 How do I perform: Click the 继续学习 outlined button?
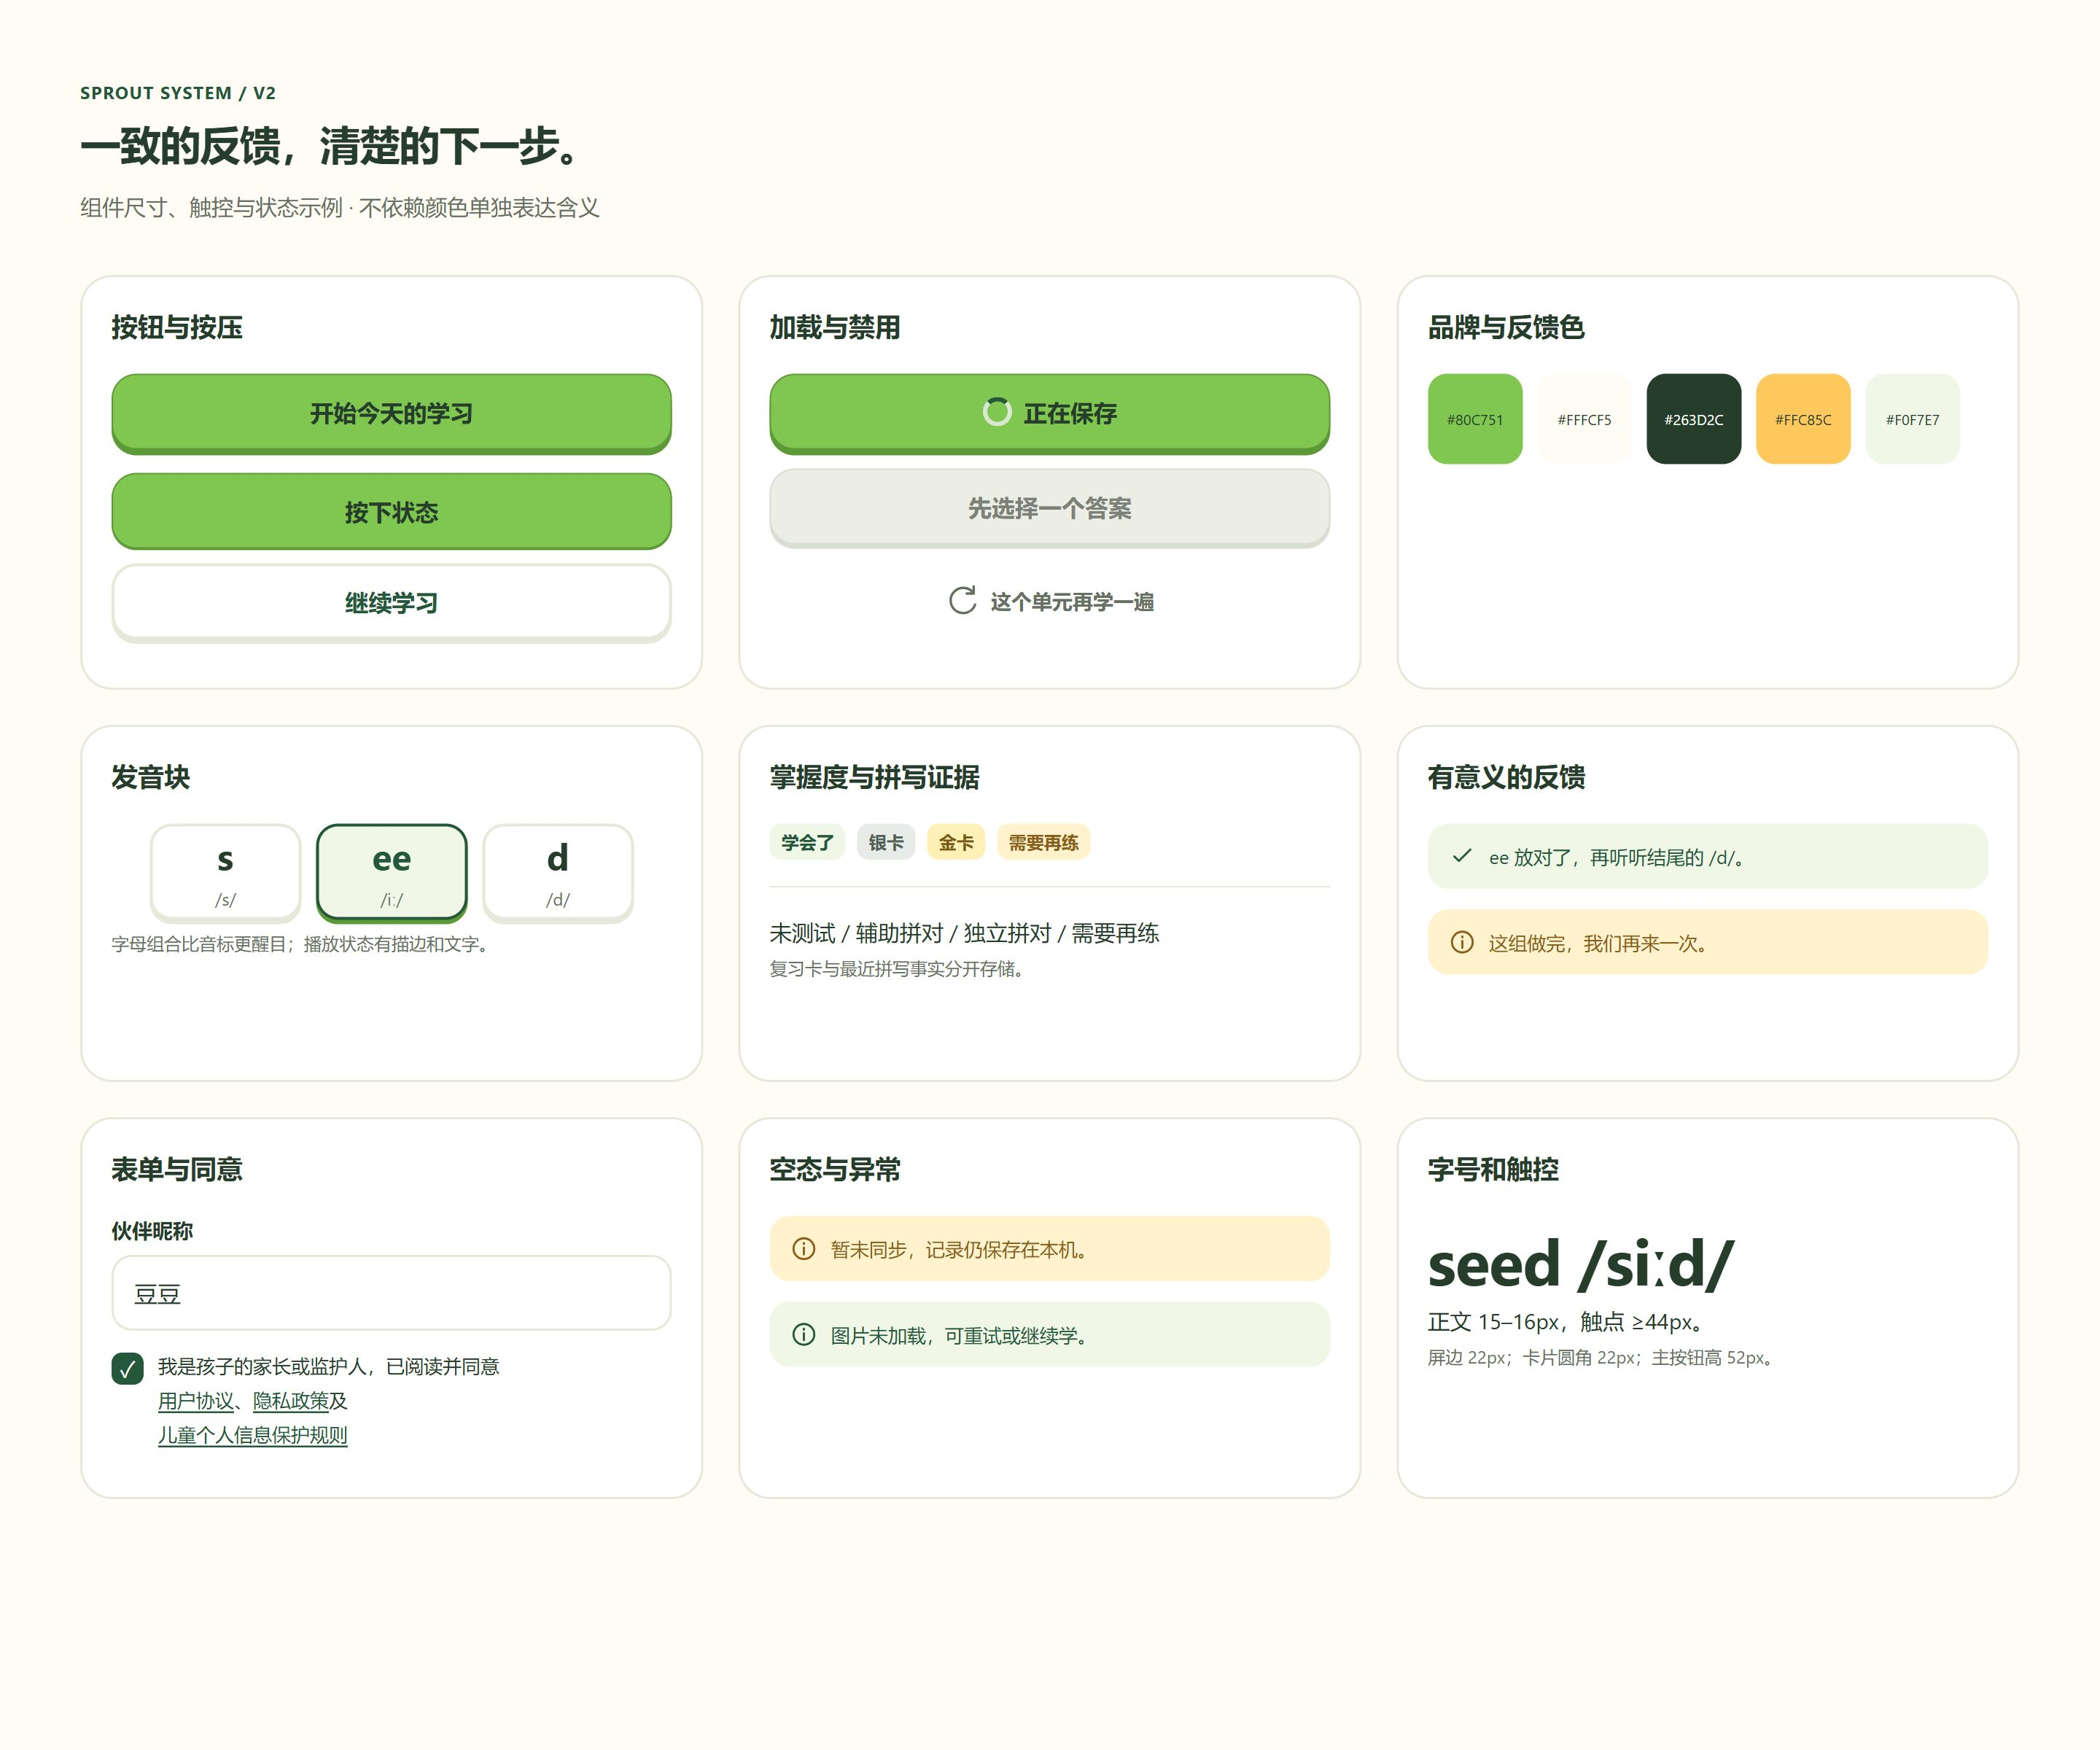click(x=391, y=603)
